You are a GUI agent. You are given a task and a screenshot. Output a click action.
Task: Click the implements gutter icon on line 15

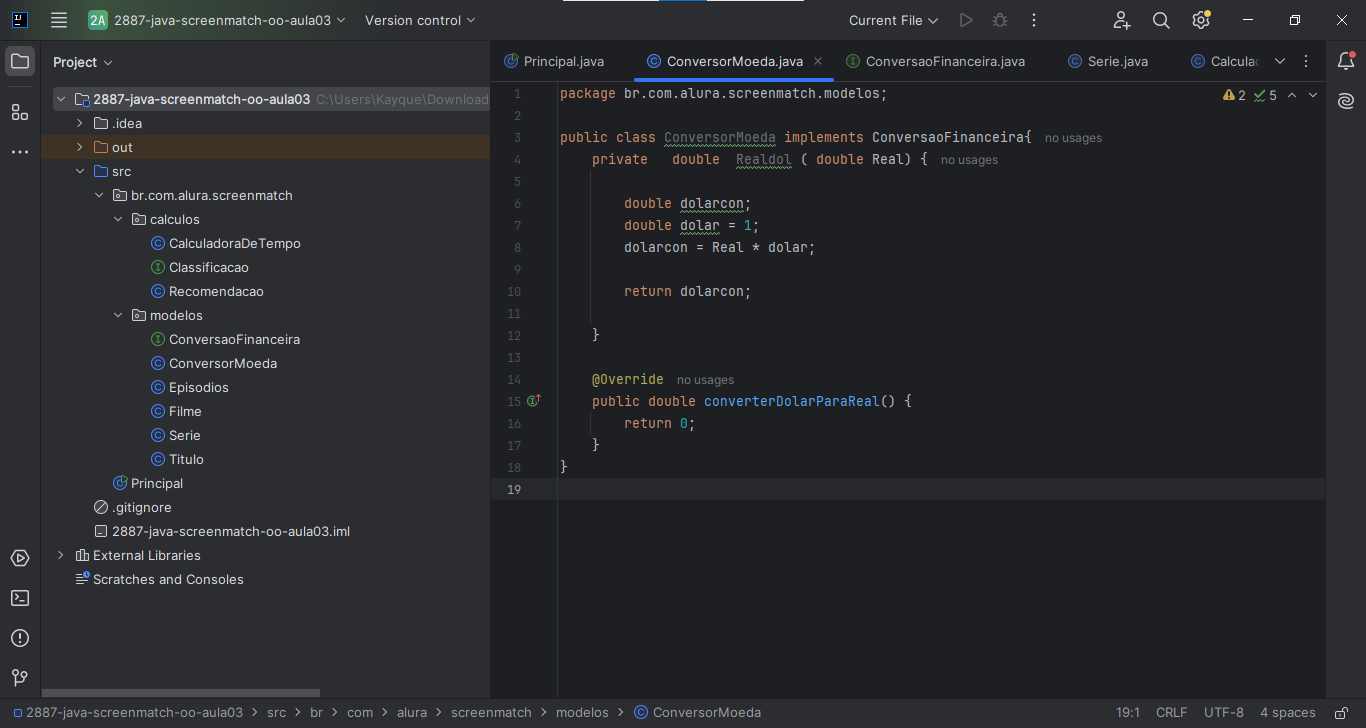pos(534,401)
